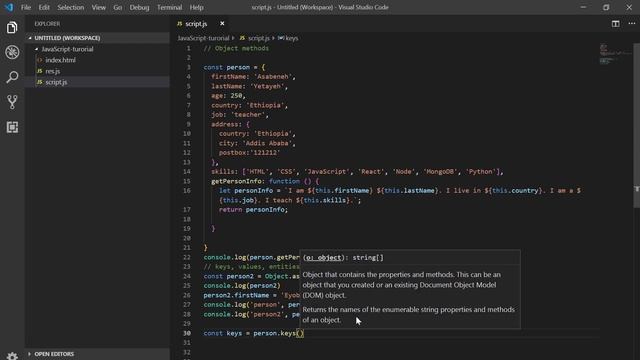Collapse the JavaScript-turorial folder
This screenshot has height=360, width=640.
[x=97, y=49]
